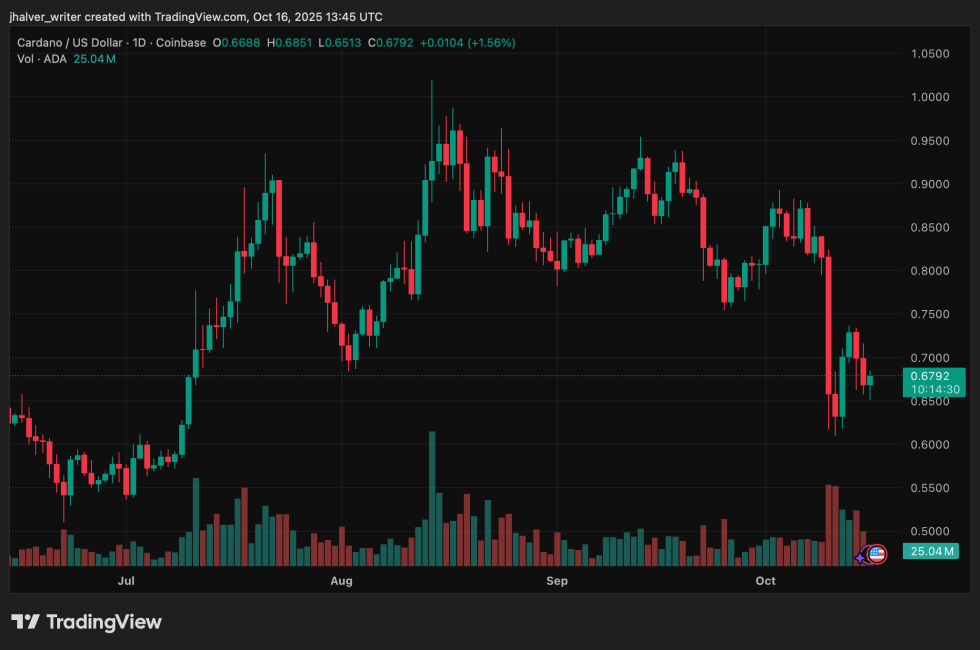Click the Jul label on the time axis
Viewport: 980px width, 650px height.
click(125, 581)
